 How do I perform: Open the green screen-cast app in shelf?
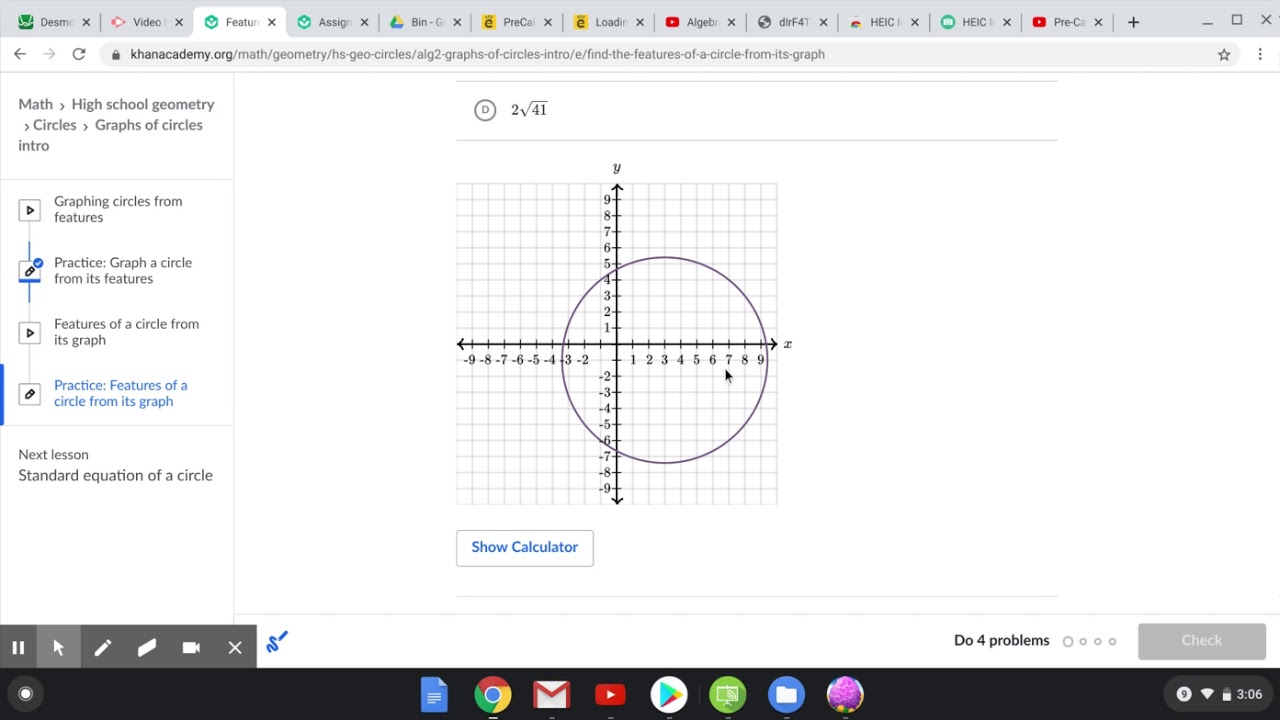click(x=728, y=694)
